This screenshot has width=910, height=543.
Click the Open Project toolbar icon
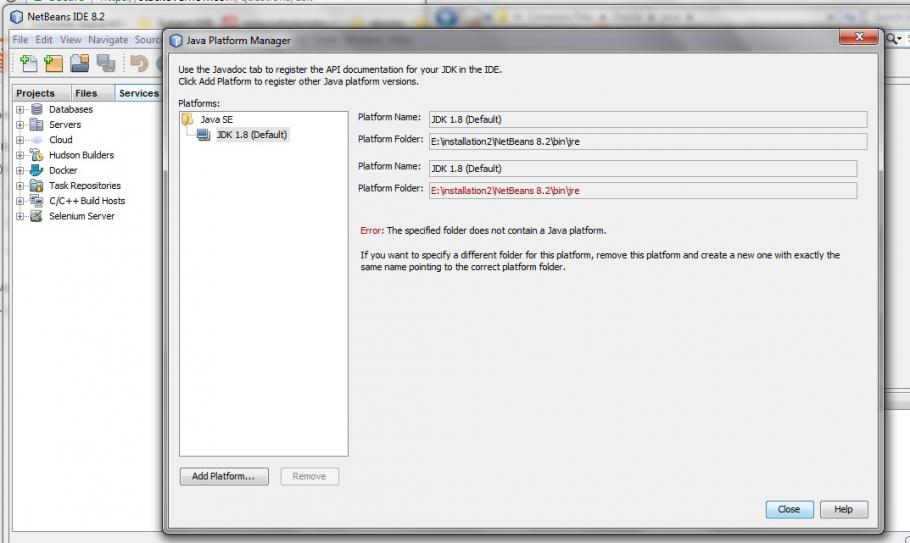tap(80, 63)
